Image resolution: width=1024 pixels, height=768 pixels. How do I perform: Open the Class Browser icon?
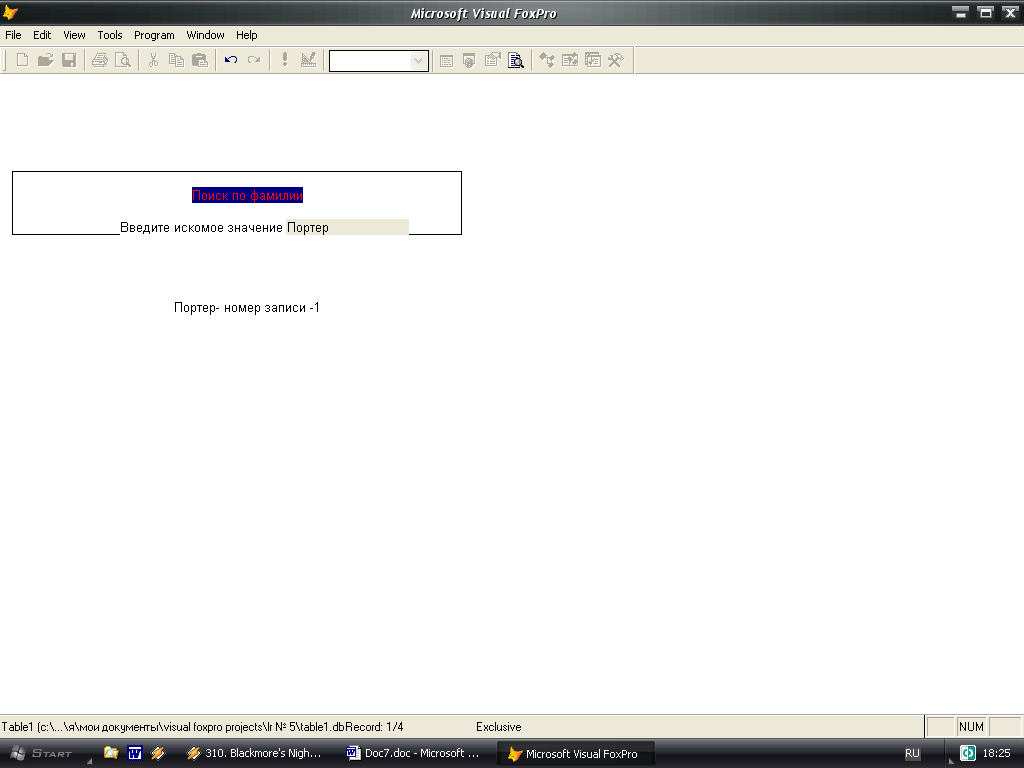547,60
